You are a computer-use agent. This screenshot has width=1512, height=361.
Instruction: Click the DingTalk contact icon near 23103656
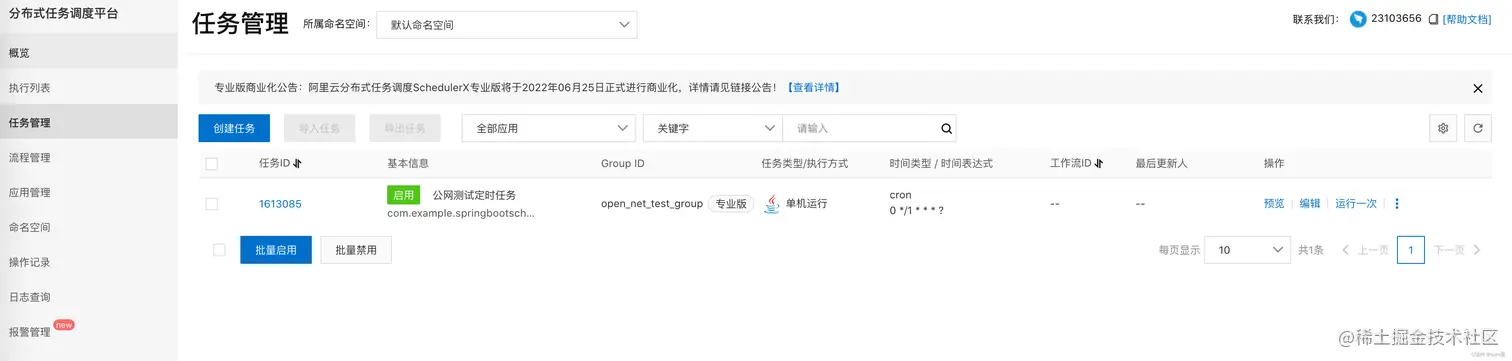pos(1358,19)
